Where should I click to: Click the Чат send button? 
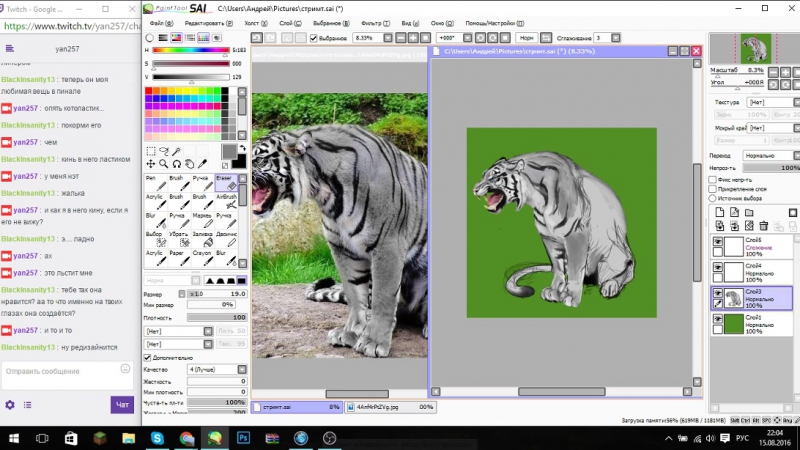[x=122, y=405]
